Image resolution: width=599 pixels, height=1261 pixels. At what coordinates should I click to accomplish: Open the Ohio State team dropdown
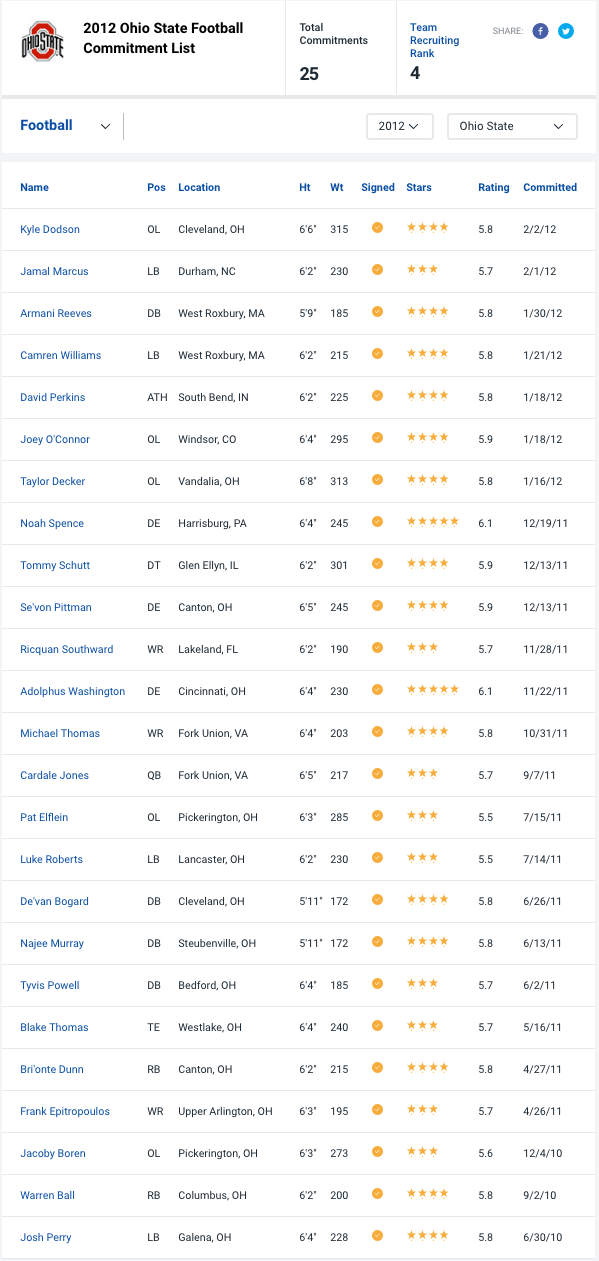coord(512,126)
